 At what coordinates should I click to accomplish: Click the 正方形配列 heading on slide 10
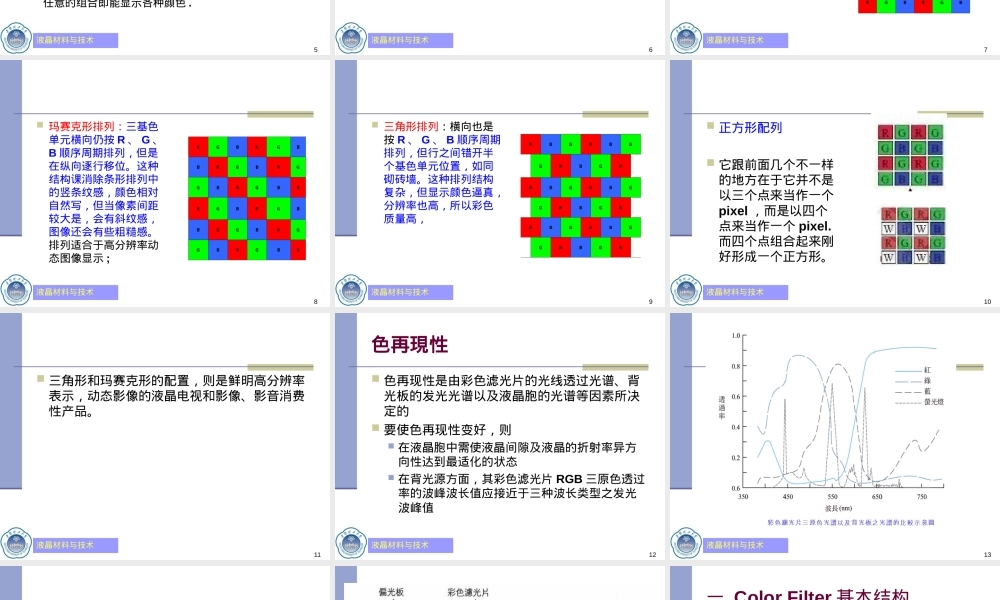pos(750,128)
